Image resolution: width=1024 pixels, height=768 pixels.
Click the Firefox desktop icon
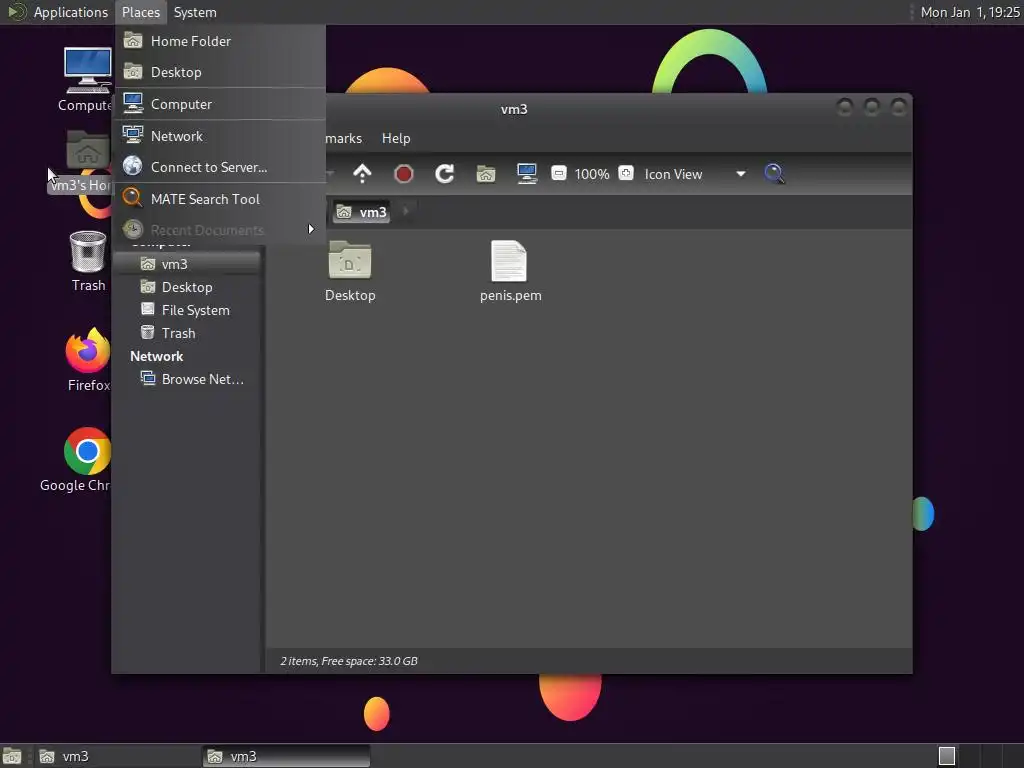coord(88,360)
